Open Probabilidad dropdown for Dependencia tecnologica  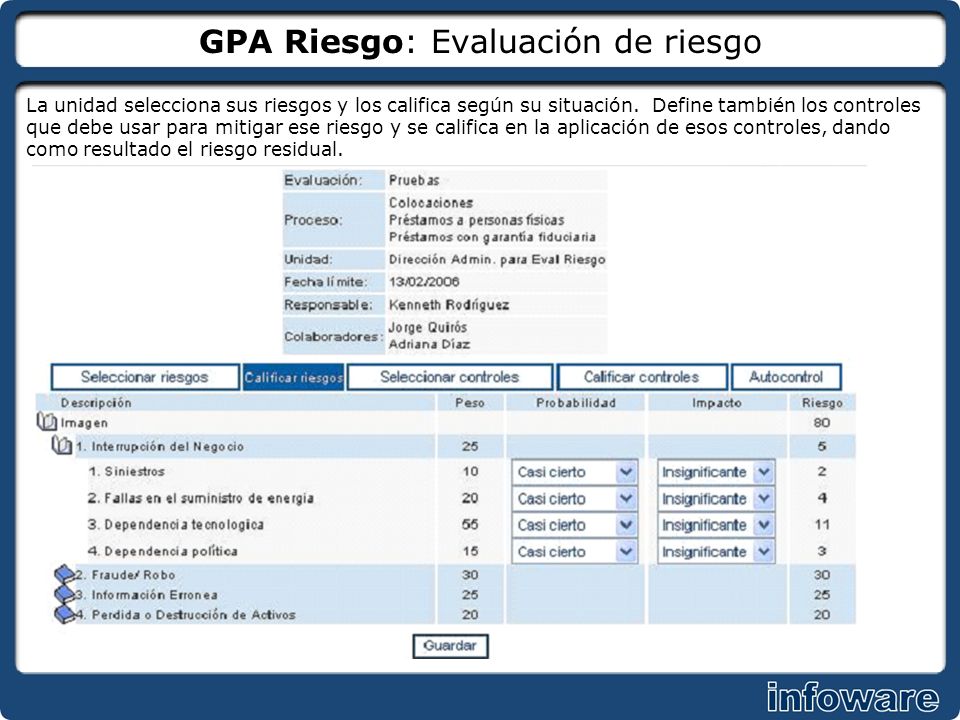point(574,525)
